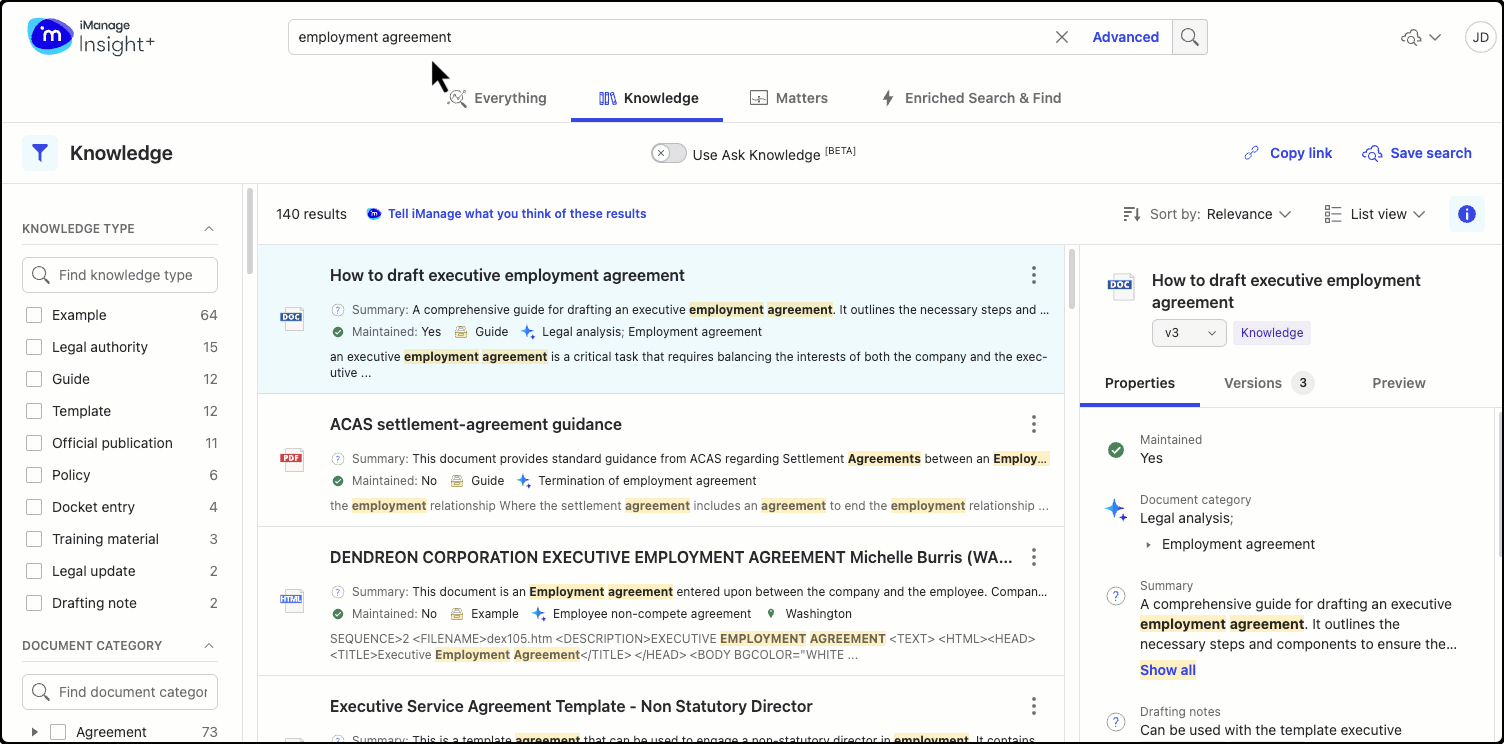Viewport: 1504px width, 744px height.
Task: Open three-dot menu for ACAS settlement-agreement guidance
Action: (x=1034, y=424)
